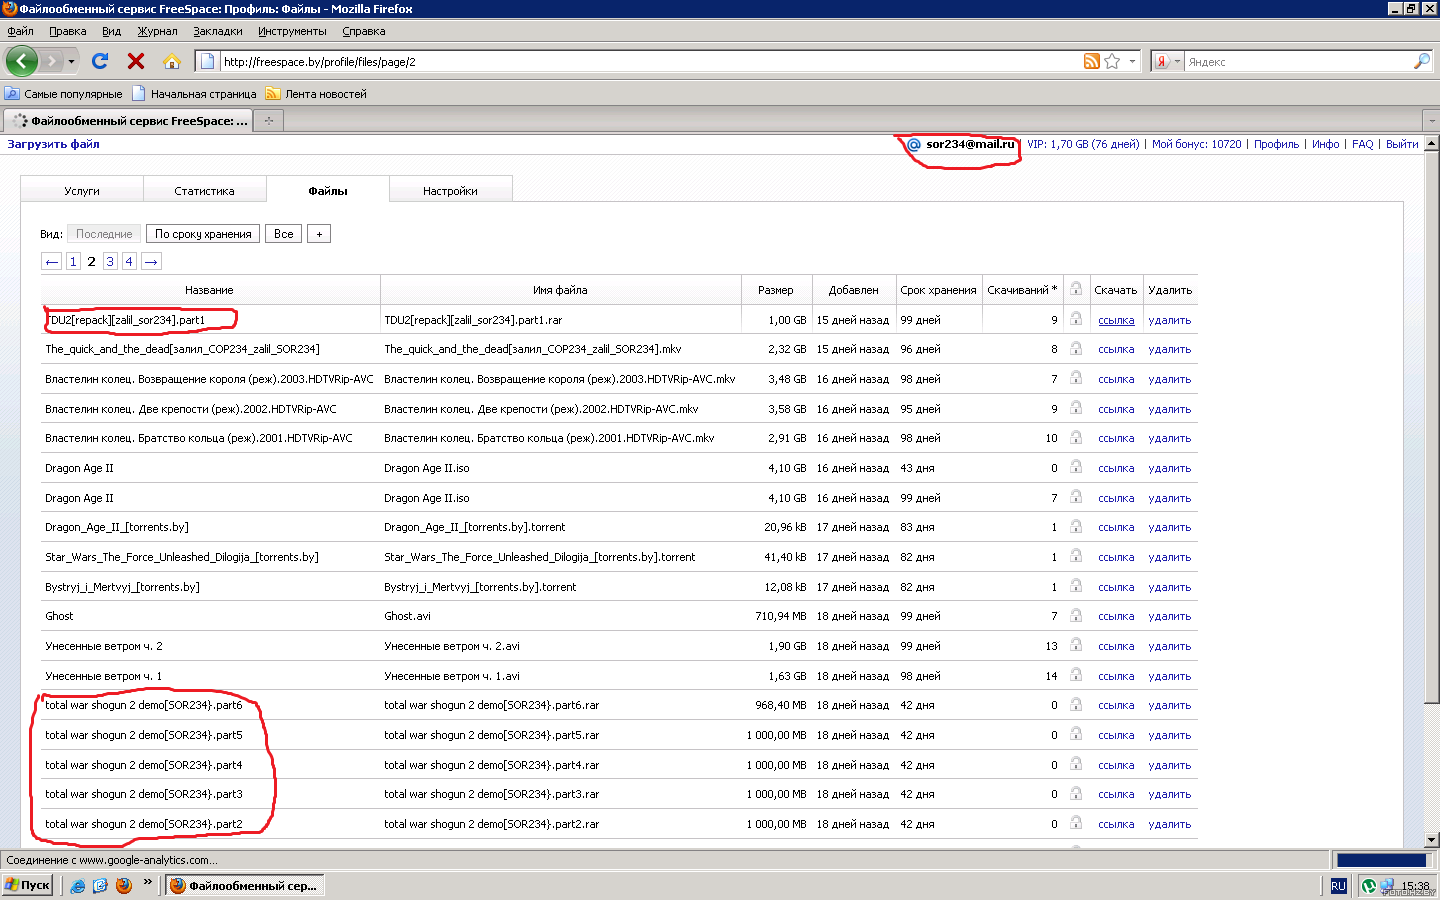1440x900 pixels.
Task: Open the Home page icon
Action: pyautogui.click(x=172, y=61)
